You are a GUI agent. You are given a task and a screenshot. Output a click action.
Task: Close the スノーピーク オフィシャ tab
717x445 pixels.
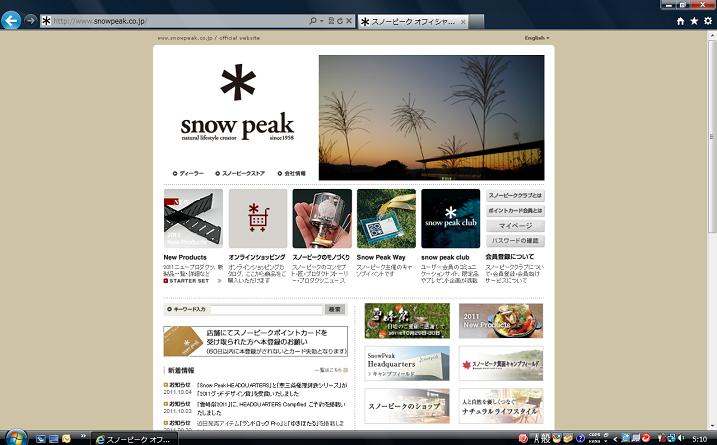pos(463,21)
